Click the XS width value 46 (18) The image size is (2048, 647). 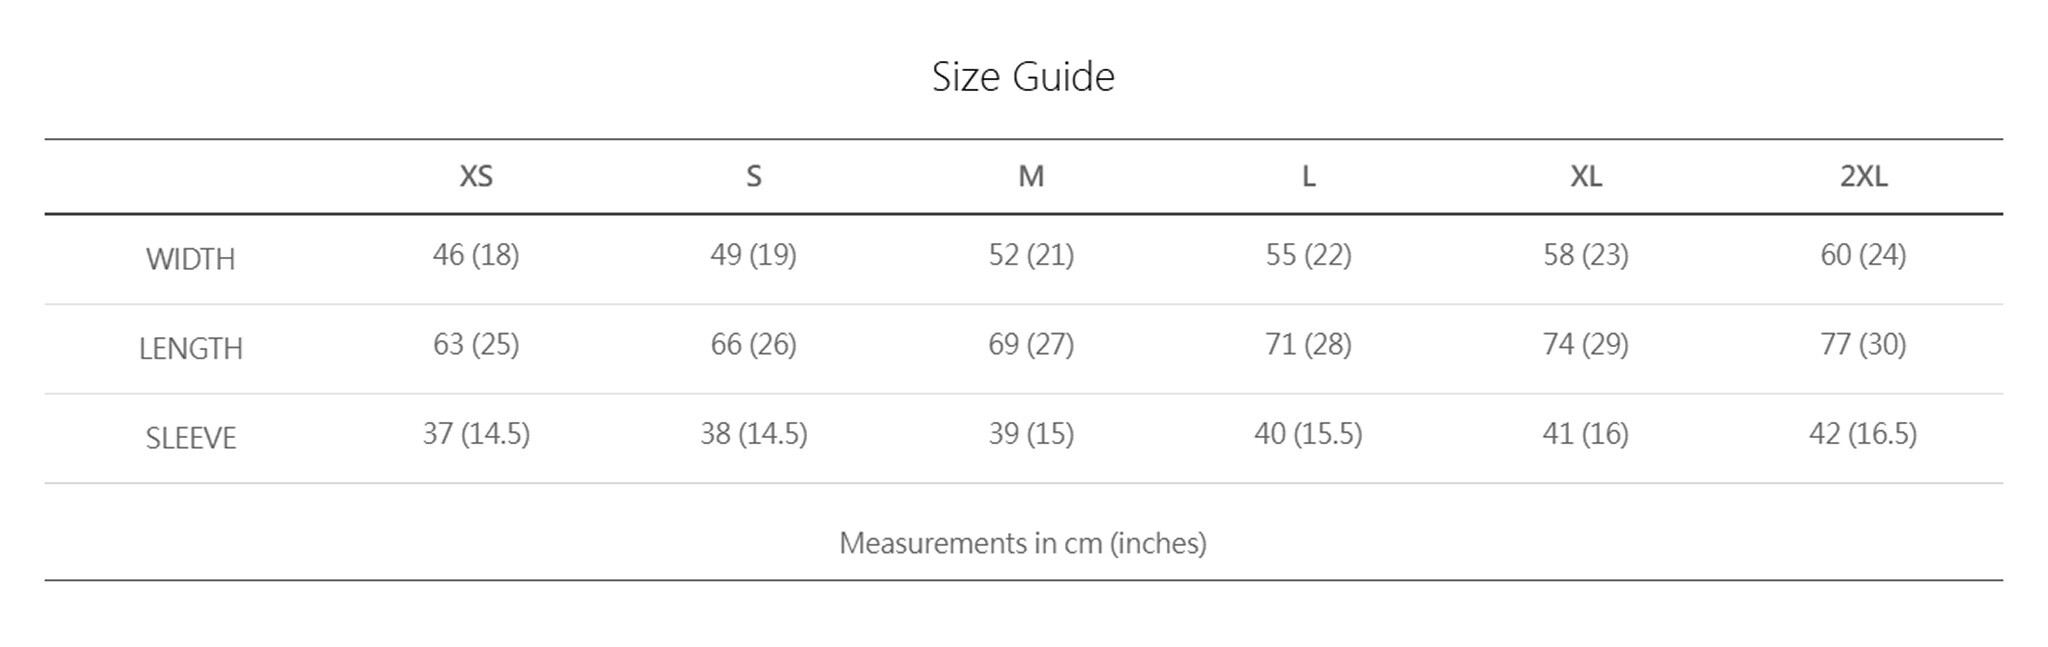click(x=476, y=255)
